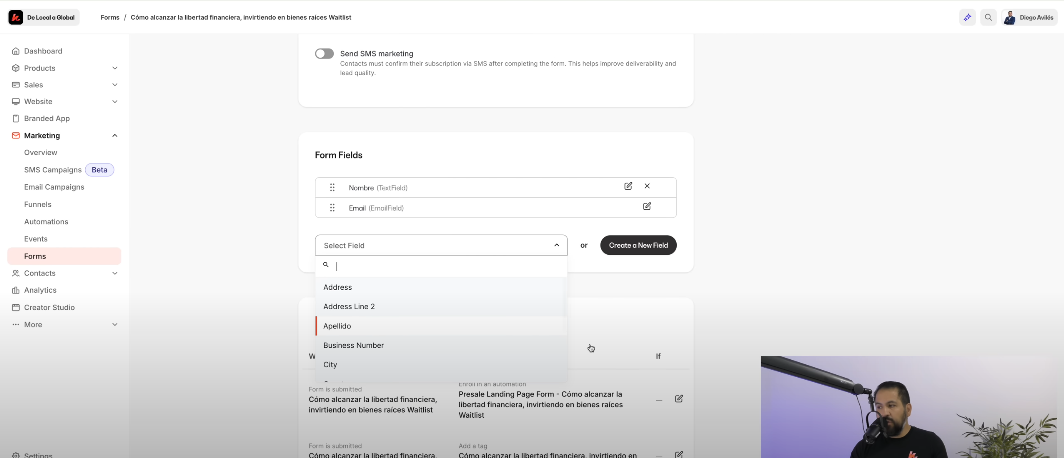
Task: Click the drag handle of Email field
Action: point(332,208)
